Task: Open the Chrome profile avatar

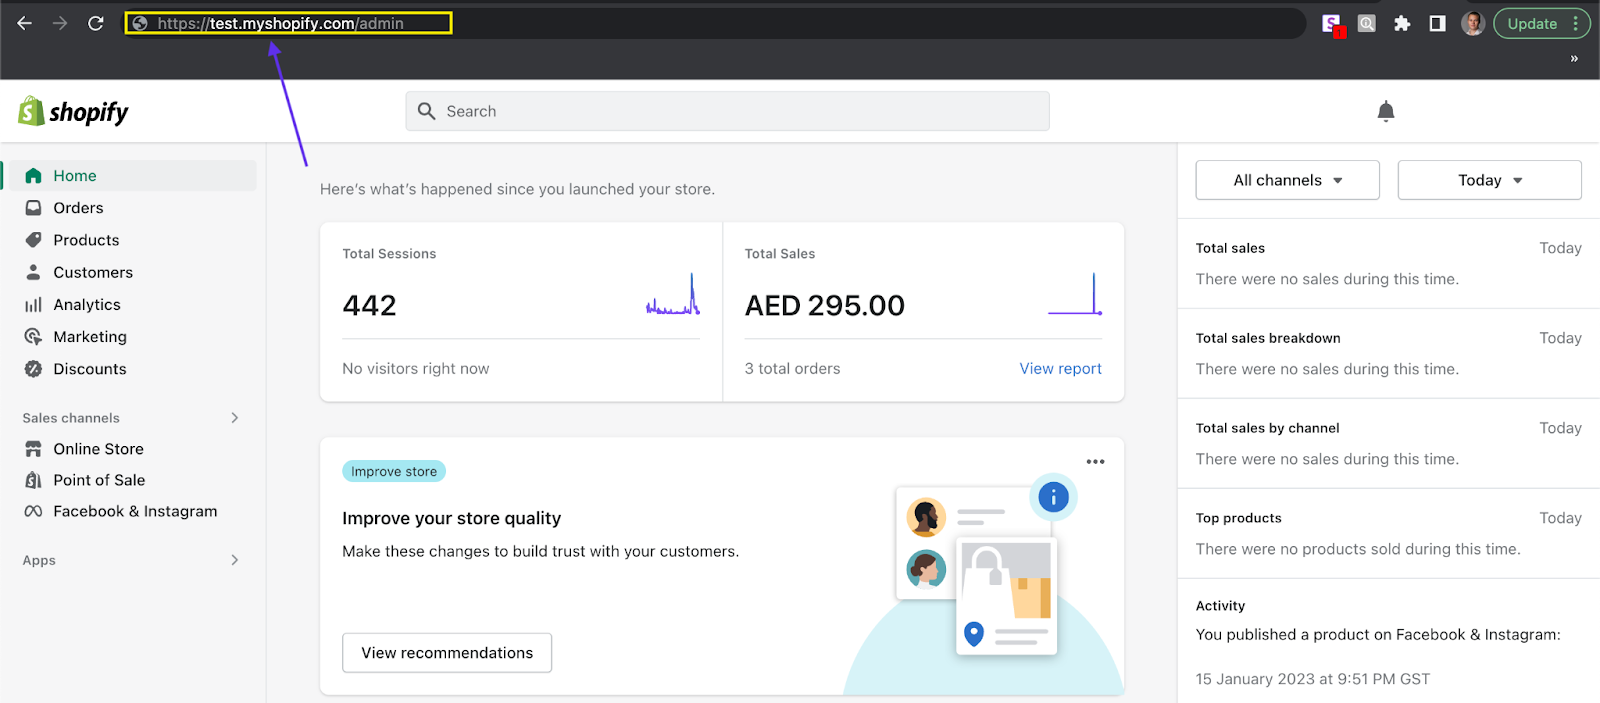Action: (x=1473, y=23)
